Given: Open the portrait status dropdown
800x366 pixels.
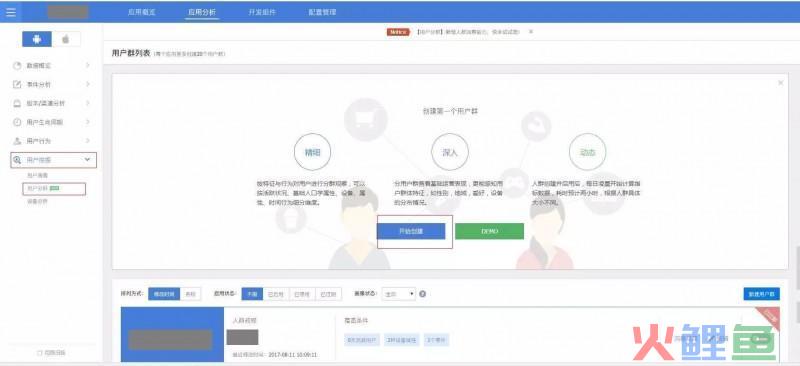Looking at the screenshot, I should click(x=399, y=294).
